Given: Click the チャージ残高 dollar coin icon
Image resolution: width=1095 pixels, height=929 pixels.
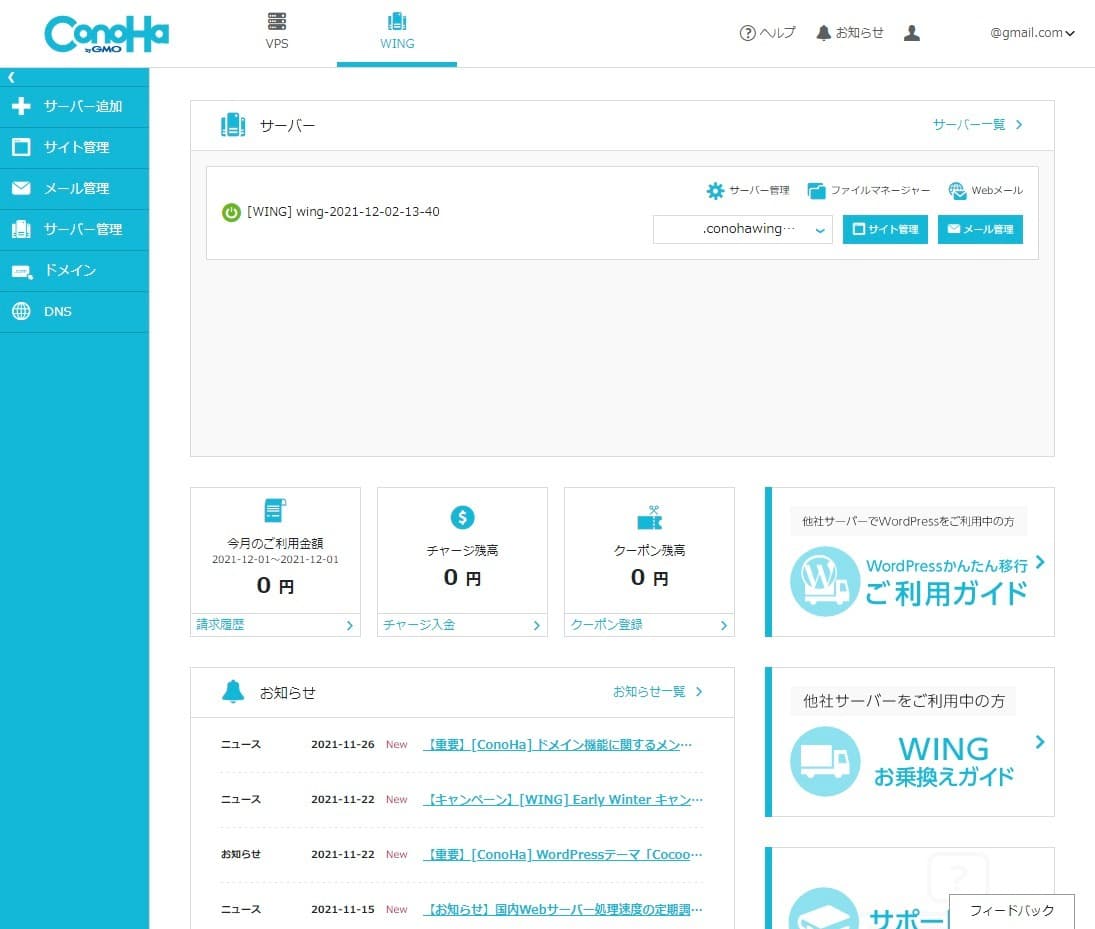Looking at the screenshot, I should (x=462, y=518).
